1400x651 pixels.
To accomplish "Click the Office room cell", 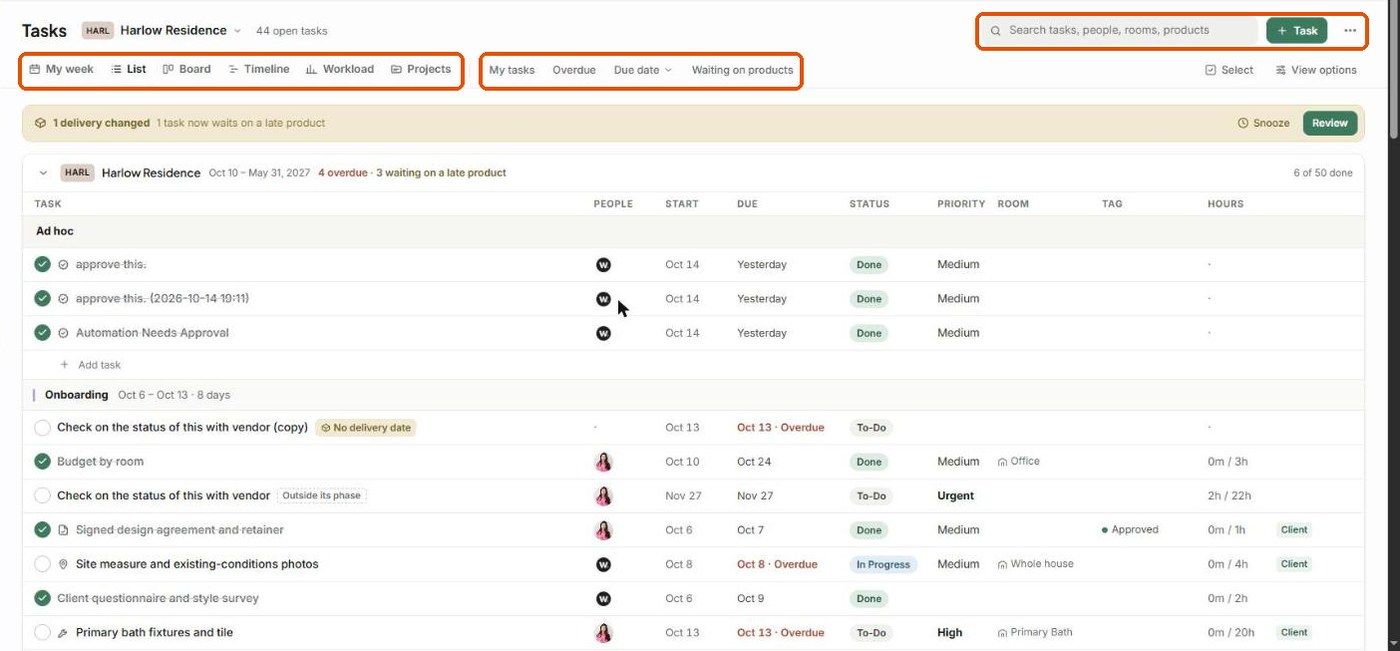I will coord(1019,461).
